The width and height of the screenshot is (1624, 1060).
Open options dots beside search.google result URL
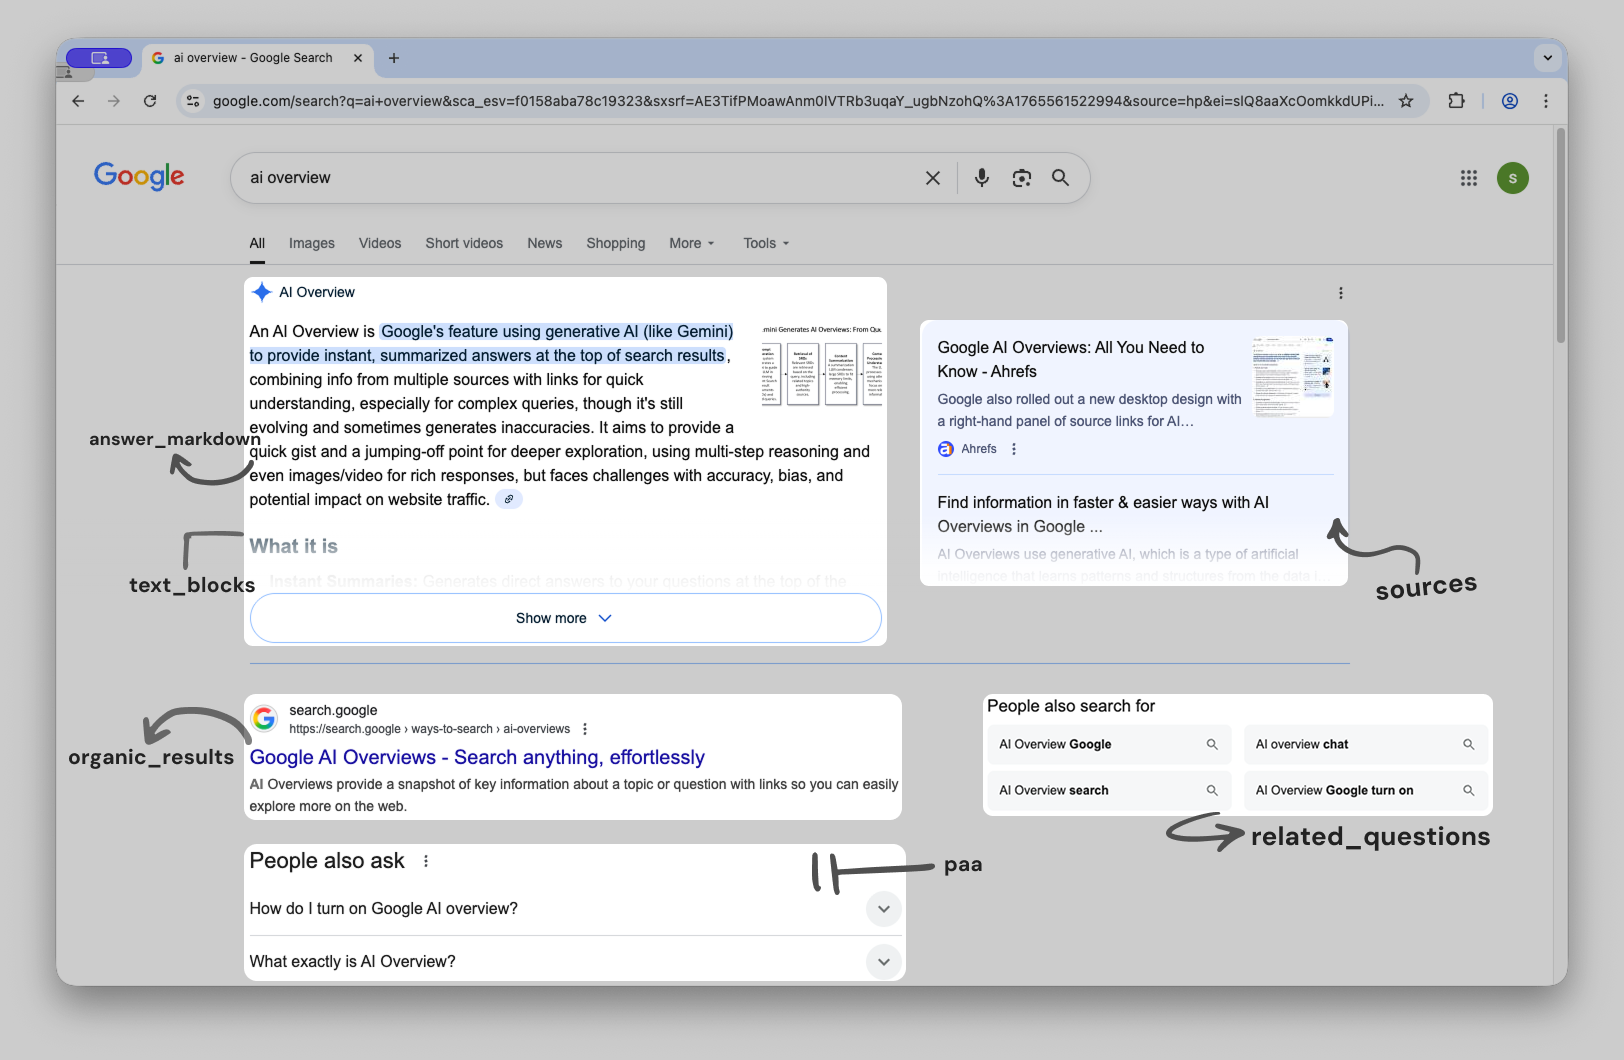[x=585, y=729]
